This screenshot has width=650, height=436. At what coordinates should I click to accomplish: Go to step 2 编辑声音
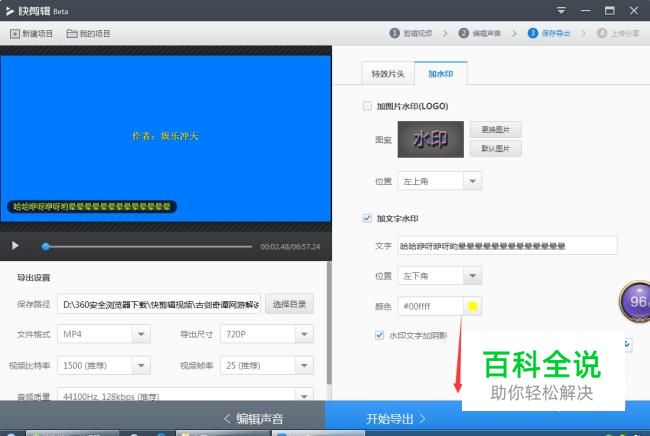coord(480,33)
